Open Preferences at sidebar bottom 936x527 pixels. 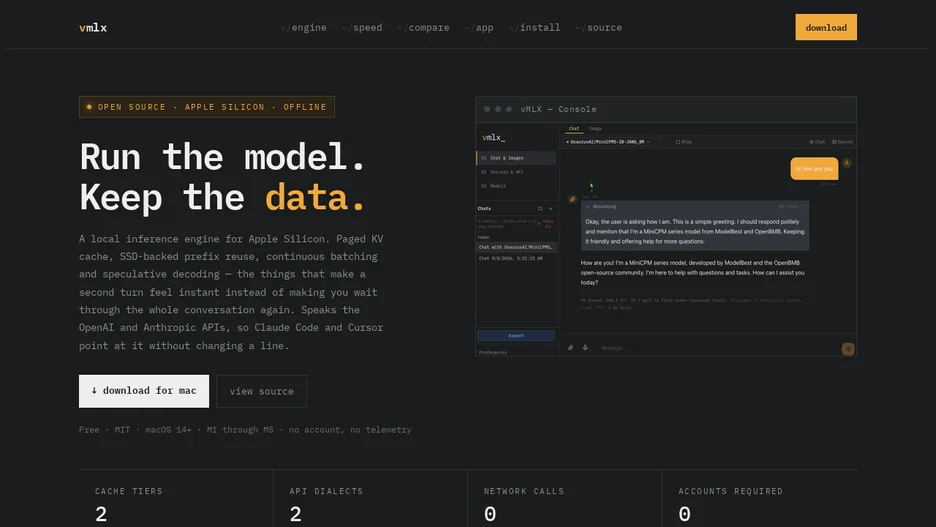coord(493,352)
